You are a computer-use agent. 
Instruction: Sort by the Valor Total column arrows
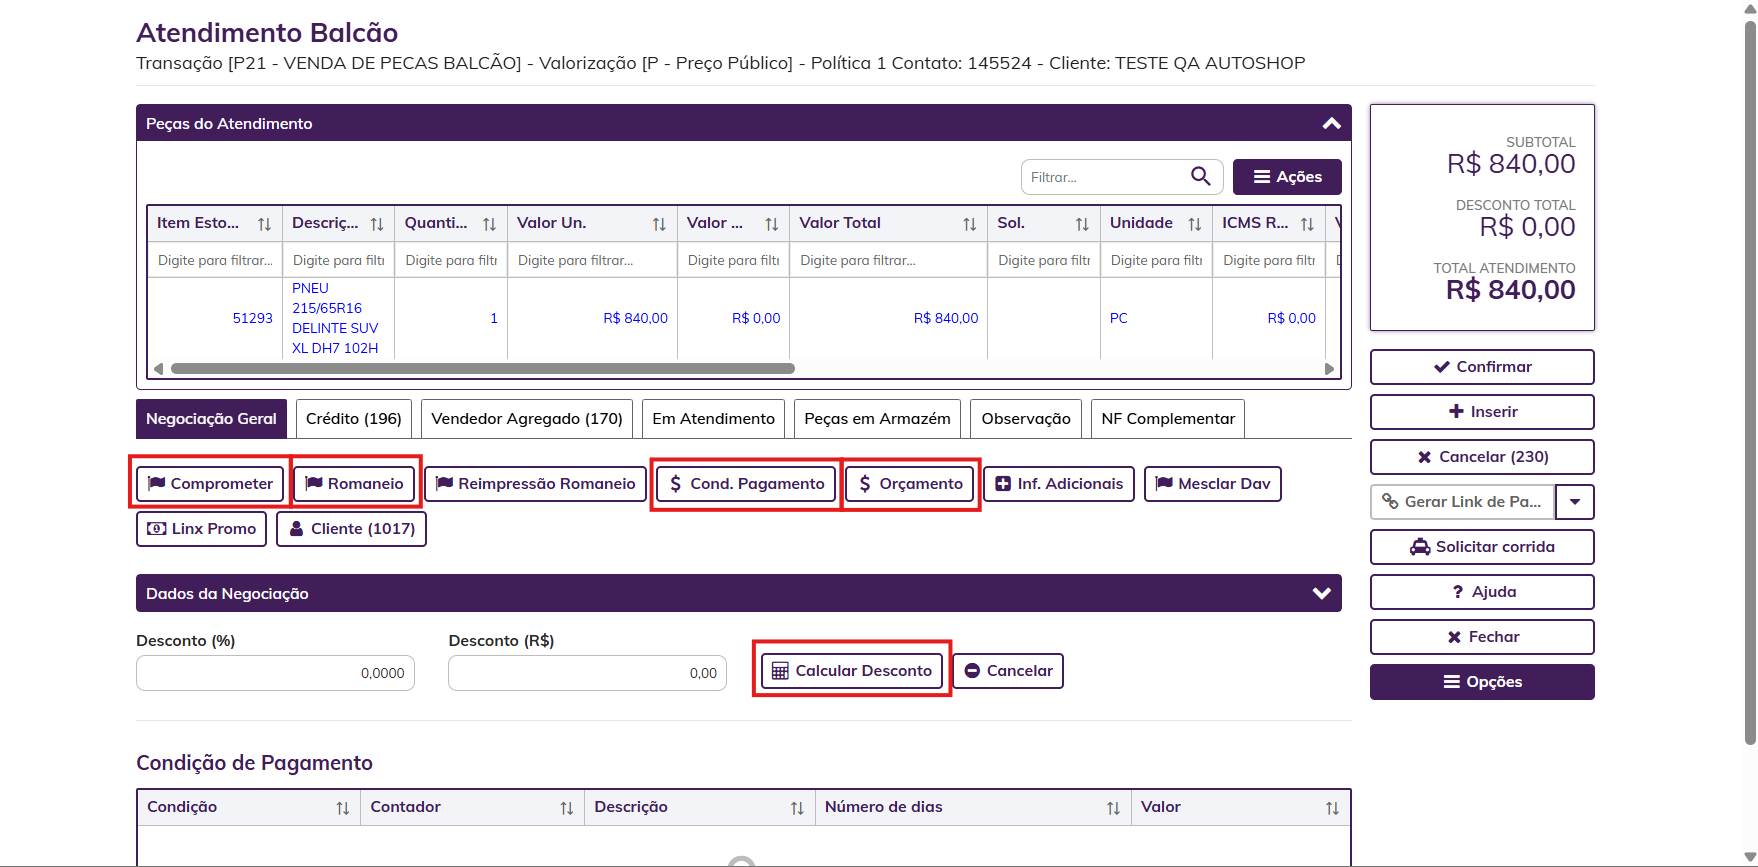[x=969, y=224]
